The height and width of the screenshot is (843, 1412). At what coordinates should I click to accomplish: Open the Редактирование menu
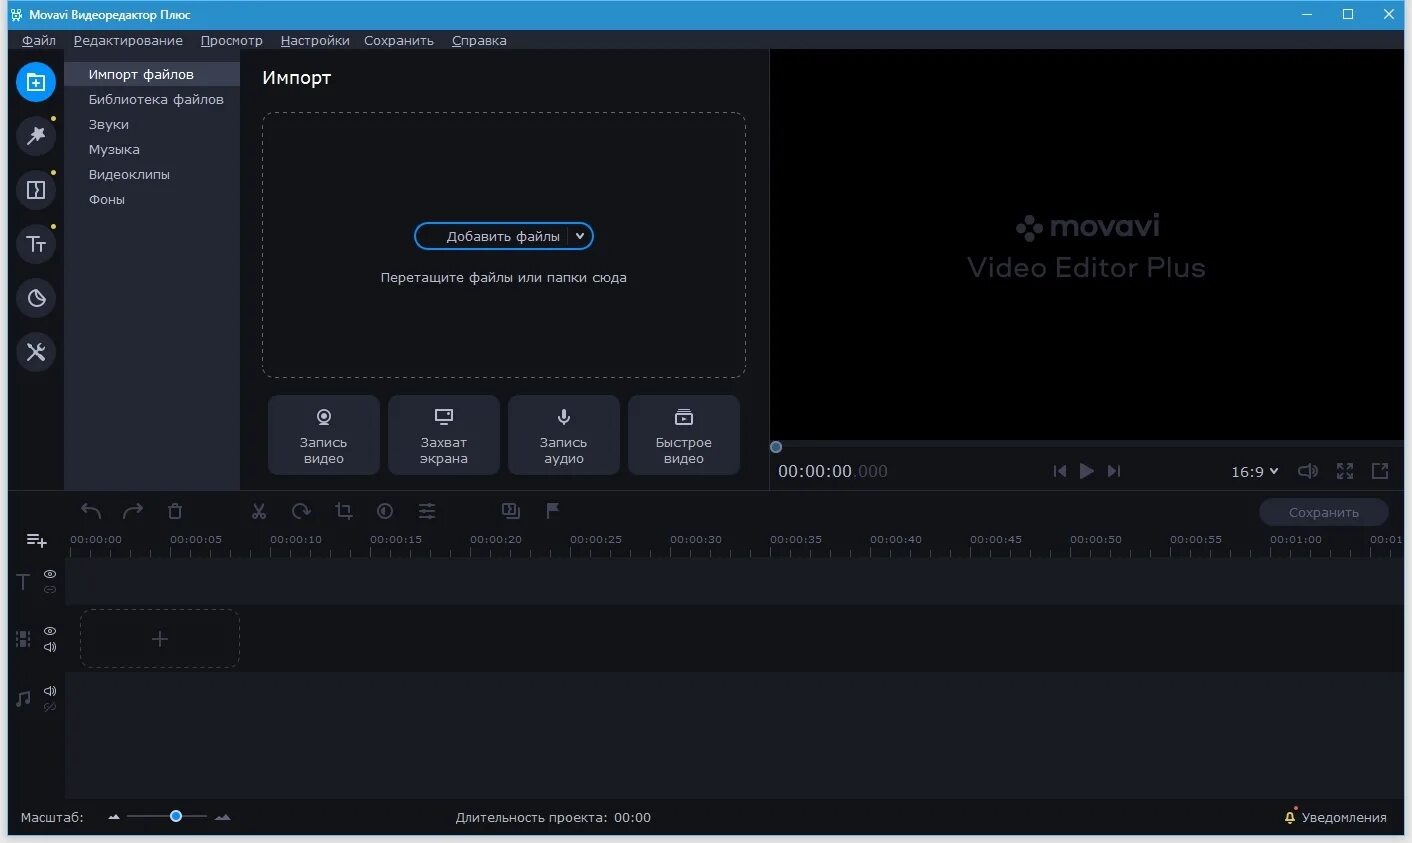[128, 40]
